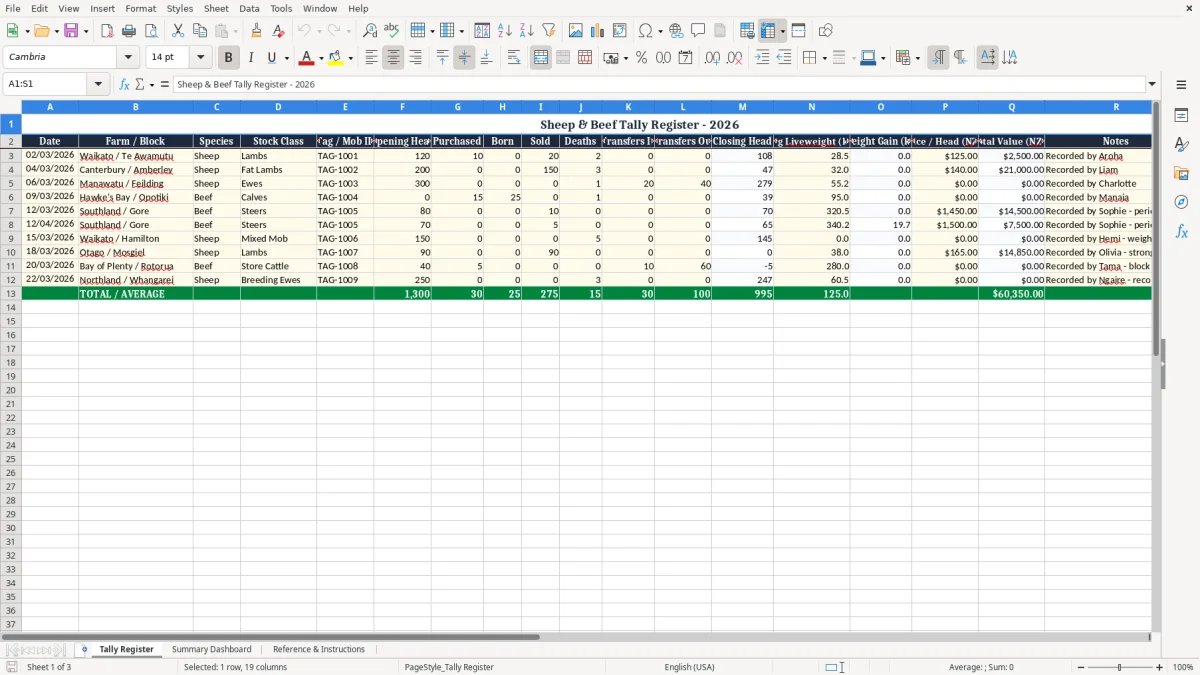Click the Clear Direct Formatting icon
The height and width of the screenshot is (675, 1200).
click(x=279, y=31)
